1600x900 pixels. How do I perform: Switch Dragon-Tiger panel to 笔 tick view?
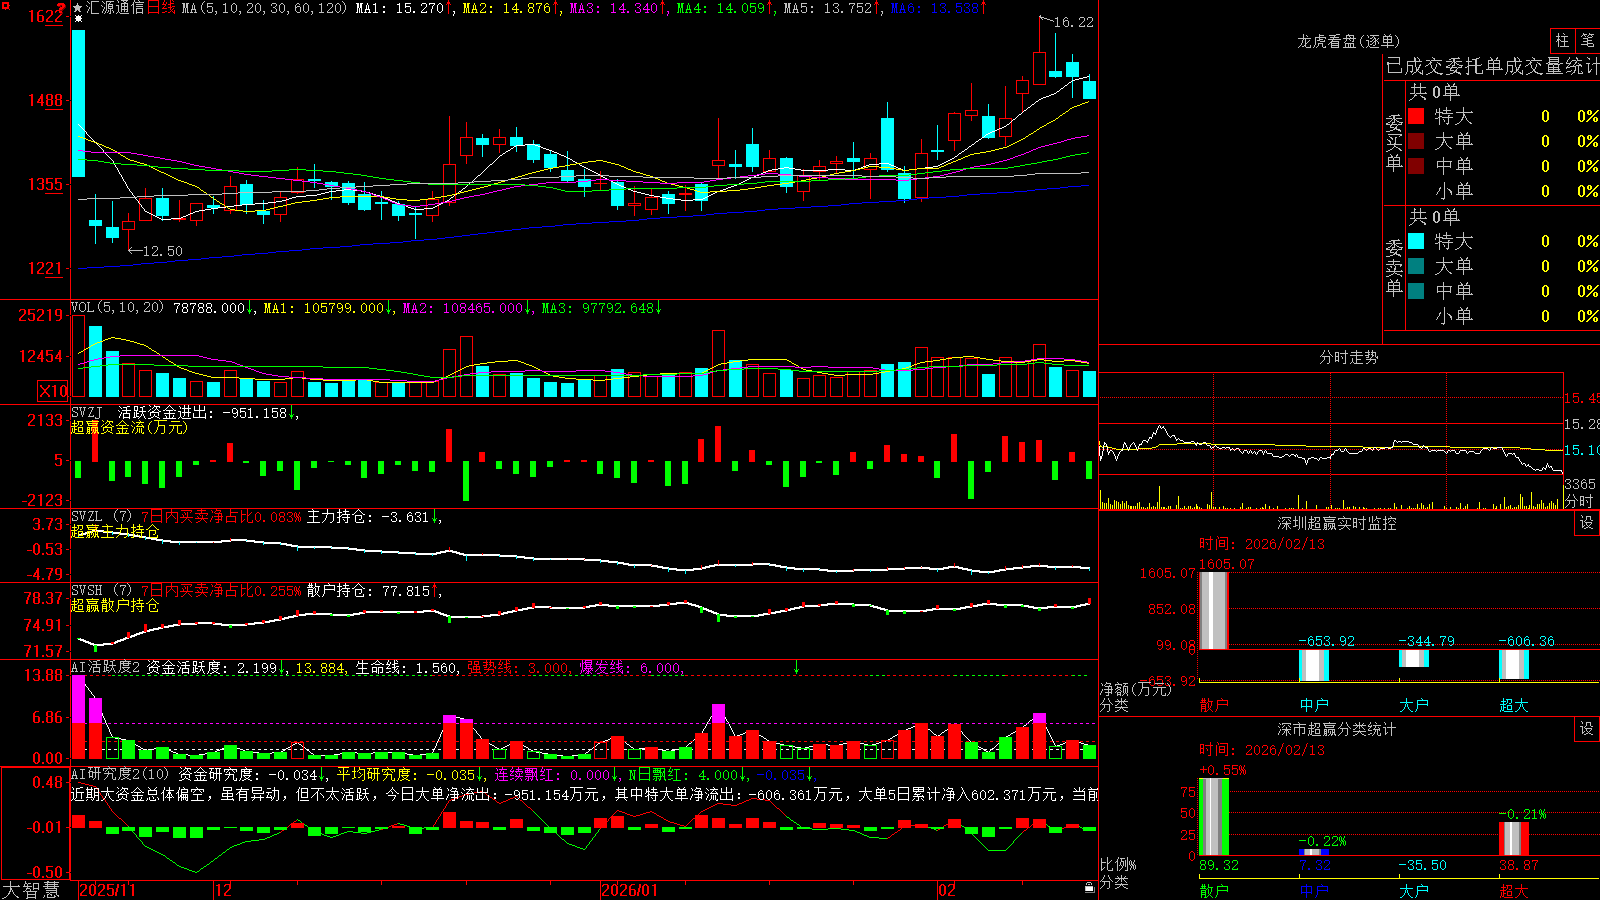(x=1588, y=41)
